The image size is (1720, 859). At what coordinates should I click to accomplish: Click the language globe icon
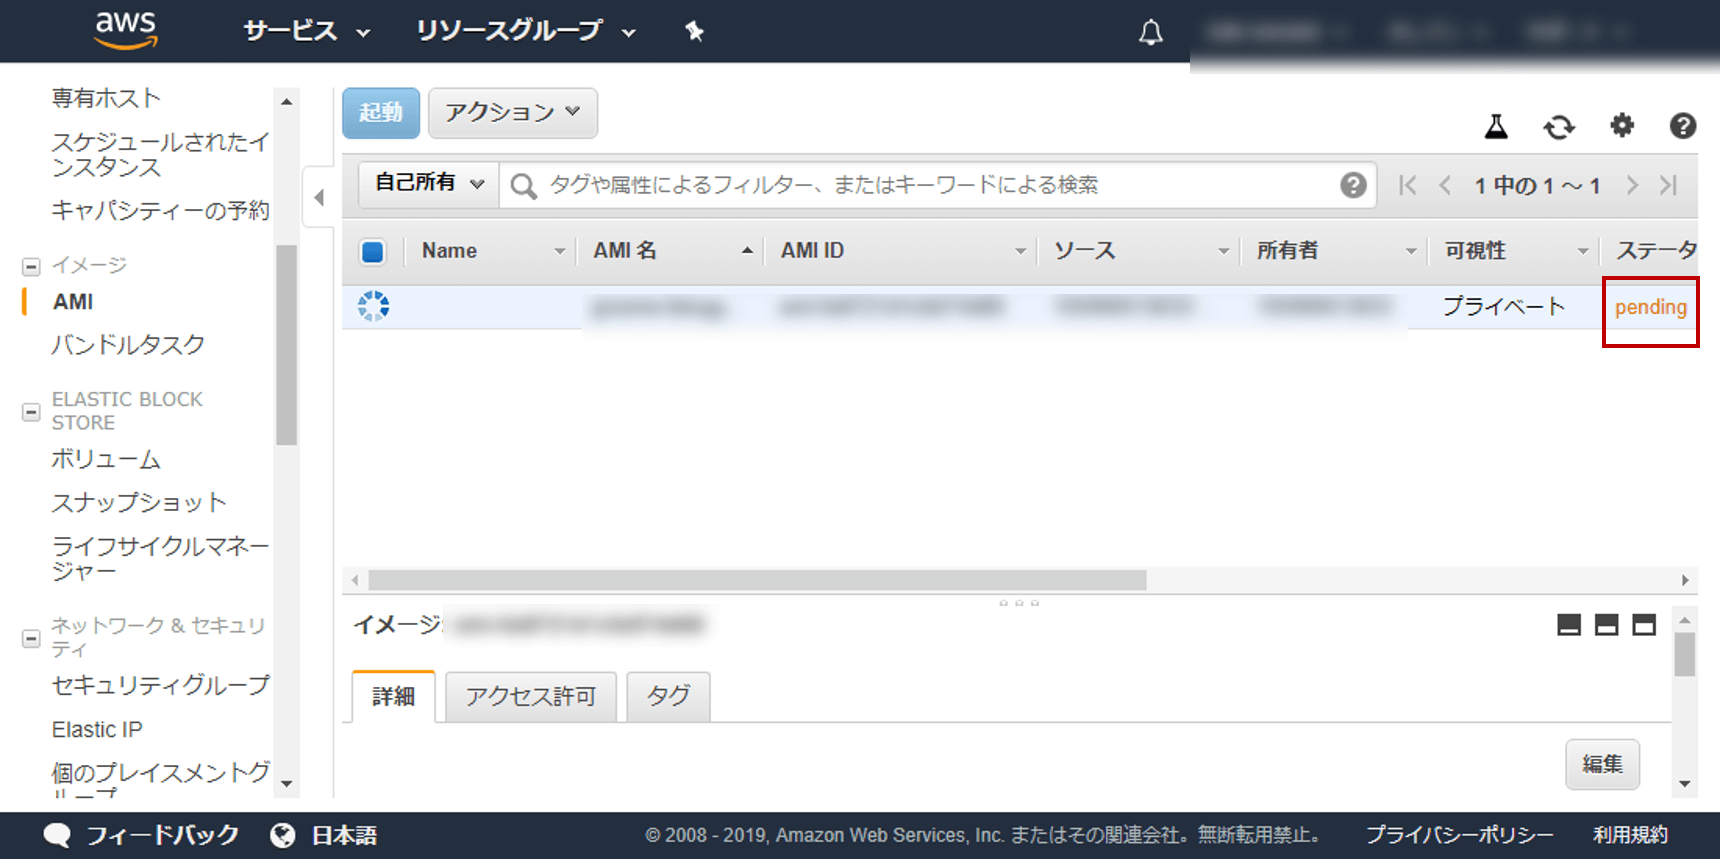283,835
